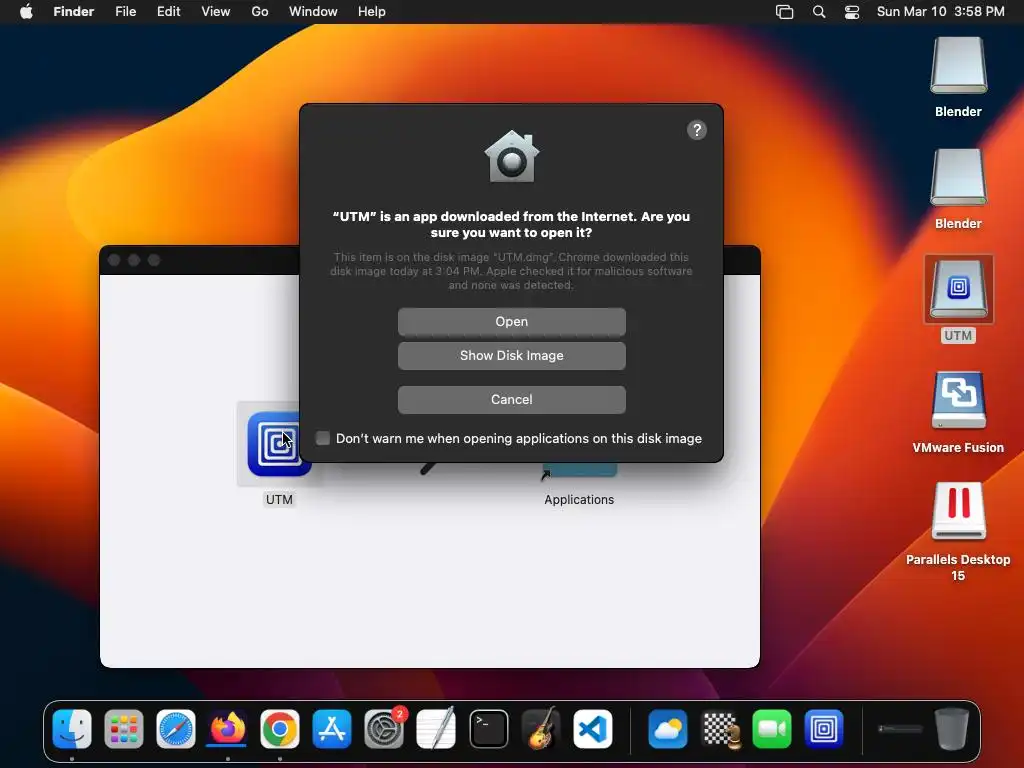This screenshot has height=768, width=1024.
Task: Launch Google Chrome from the Dock
Action: [x=280, y=729]
